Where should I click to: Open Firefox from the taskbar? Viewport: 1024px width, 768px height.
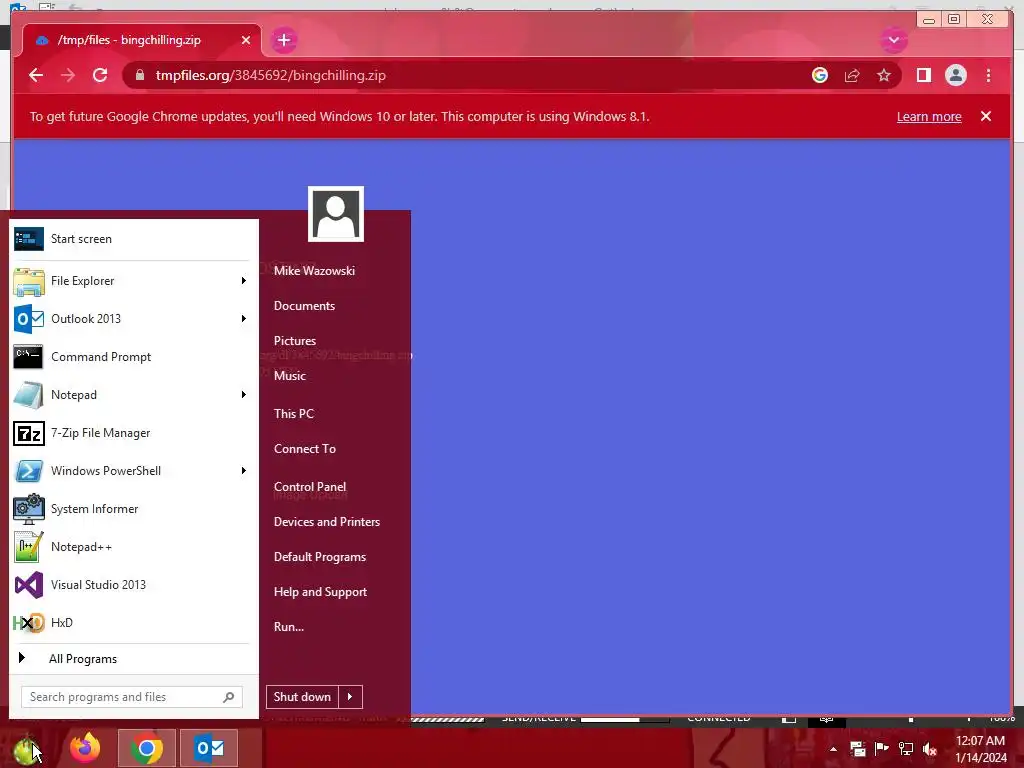85,748
